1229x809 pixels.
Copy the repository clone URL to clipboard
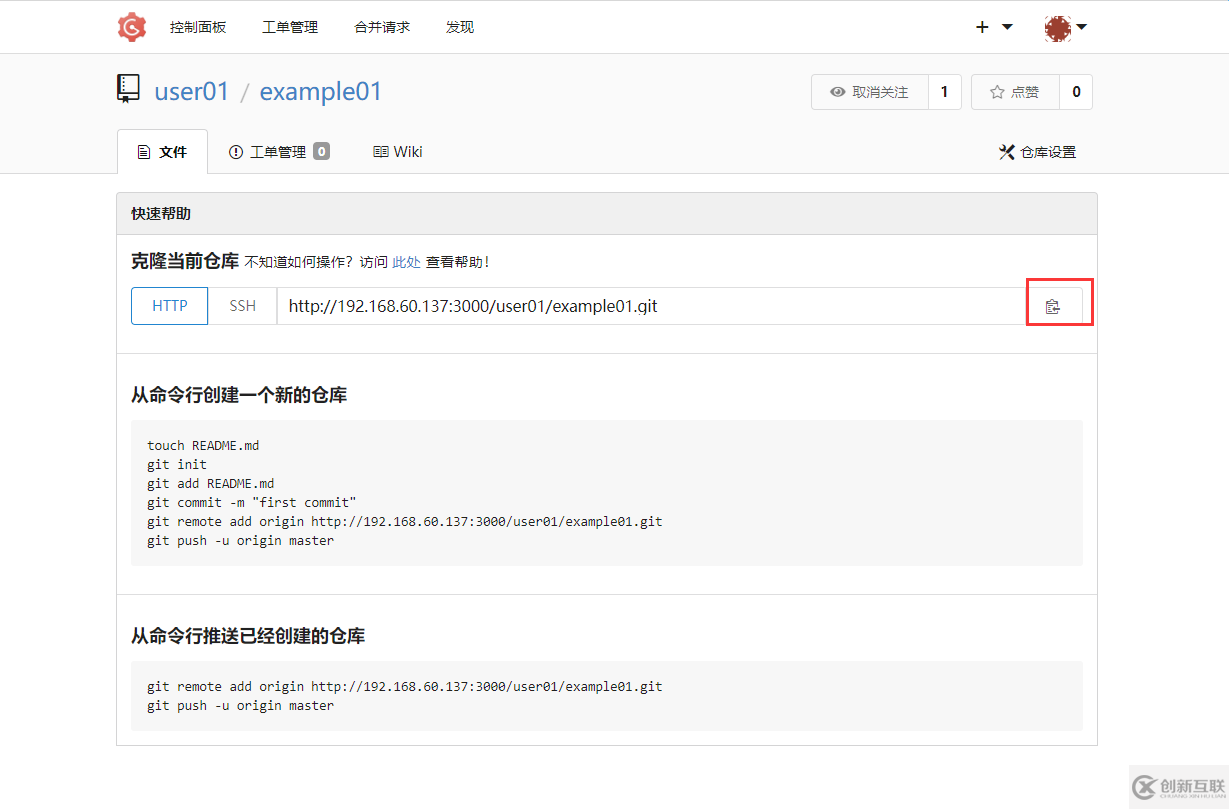(1052, 306)
